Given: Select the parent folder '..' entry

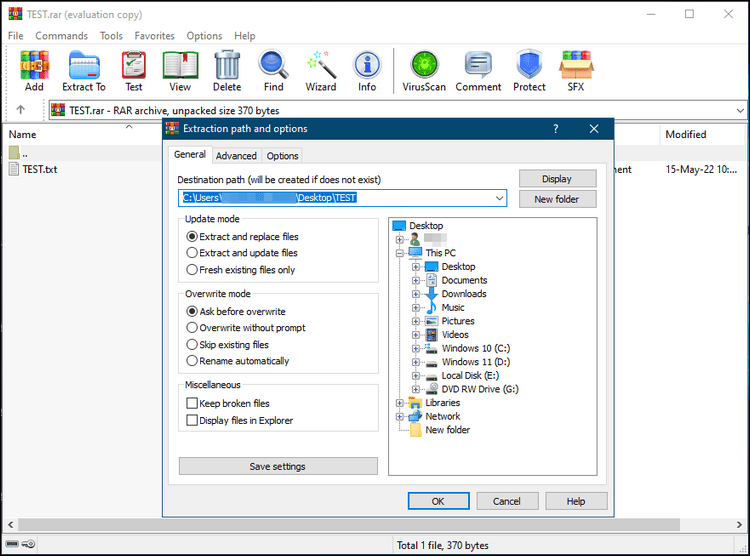Looking at the screenshot, I should pyautogui.click(x=18, y=154).
